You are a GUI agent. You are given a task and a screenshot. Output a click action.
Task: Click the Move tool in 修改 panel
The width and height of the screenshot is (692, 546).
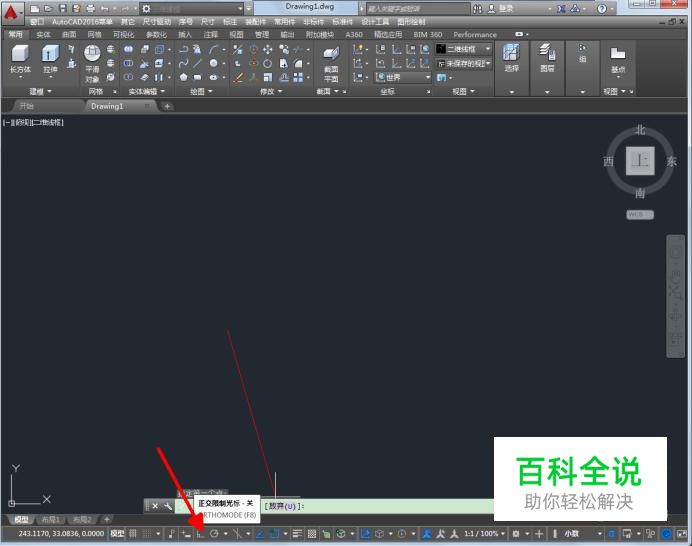267,49
